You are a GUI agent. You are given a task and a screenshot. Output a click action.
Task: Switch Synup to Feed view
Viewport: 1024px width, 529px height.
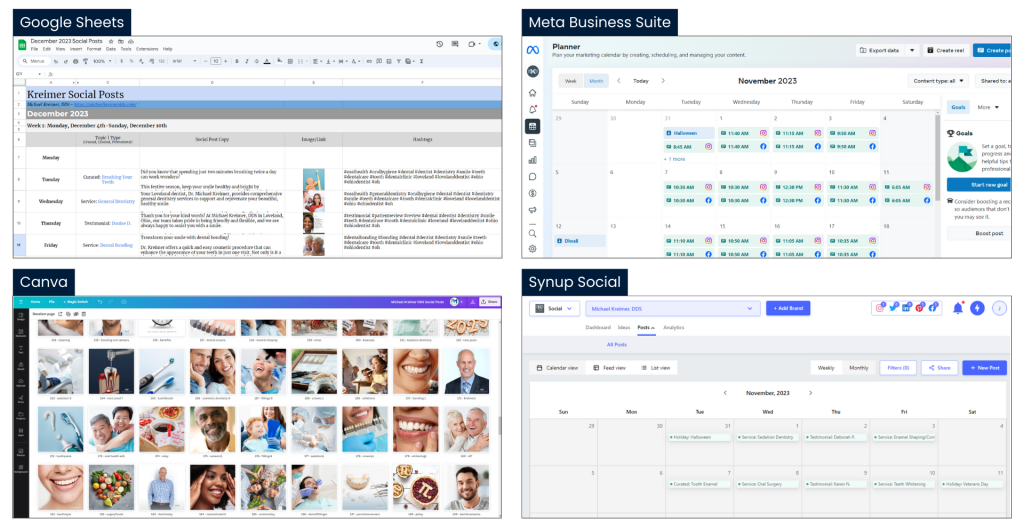click(x=609, y=368)
